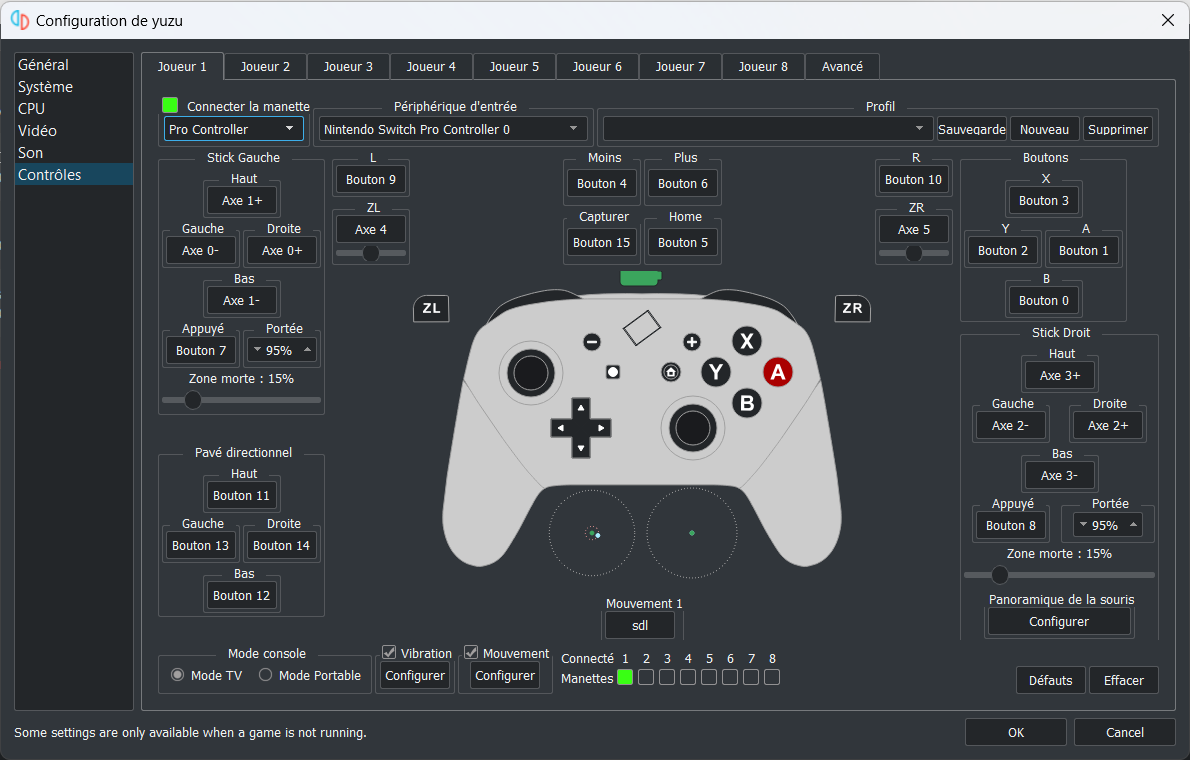The height and width of the screenshot is (760, 1190).
Task: Uncheck the Mouvement checkbox
Action: (471, 652)
